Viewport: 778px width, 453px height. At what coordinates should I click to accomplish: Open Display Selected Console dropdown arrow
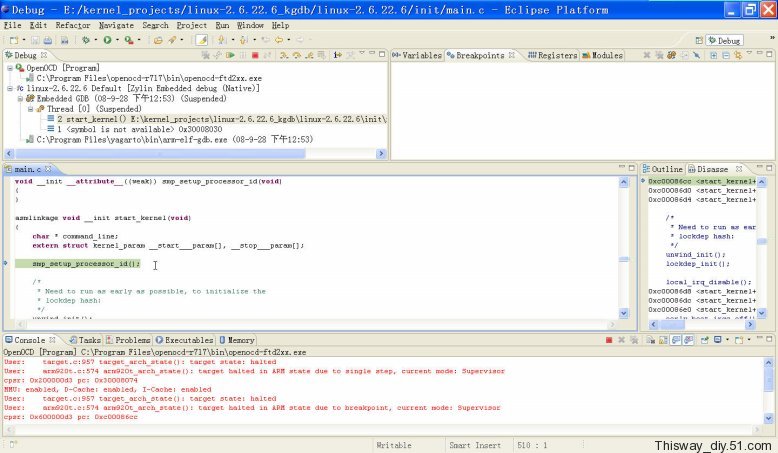pyautogui.click(x=727, y=340)
